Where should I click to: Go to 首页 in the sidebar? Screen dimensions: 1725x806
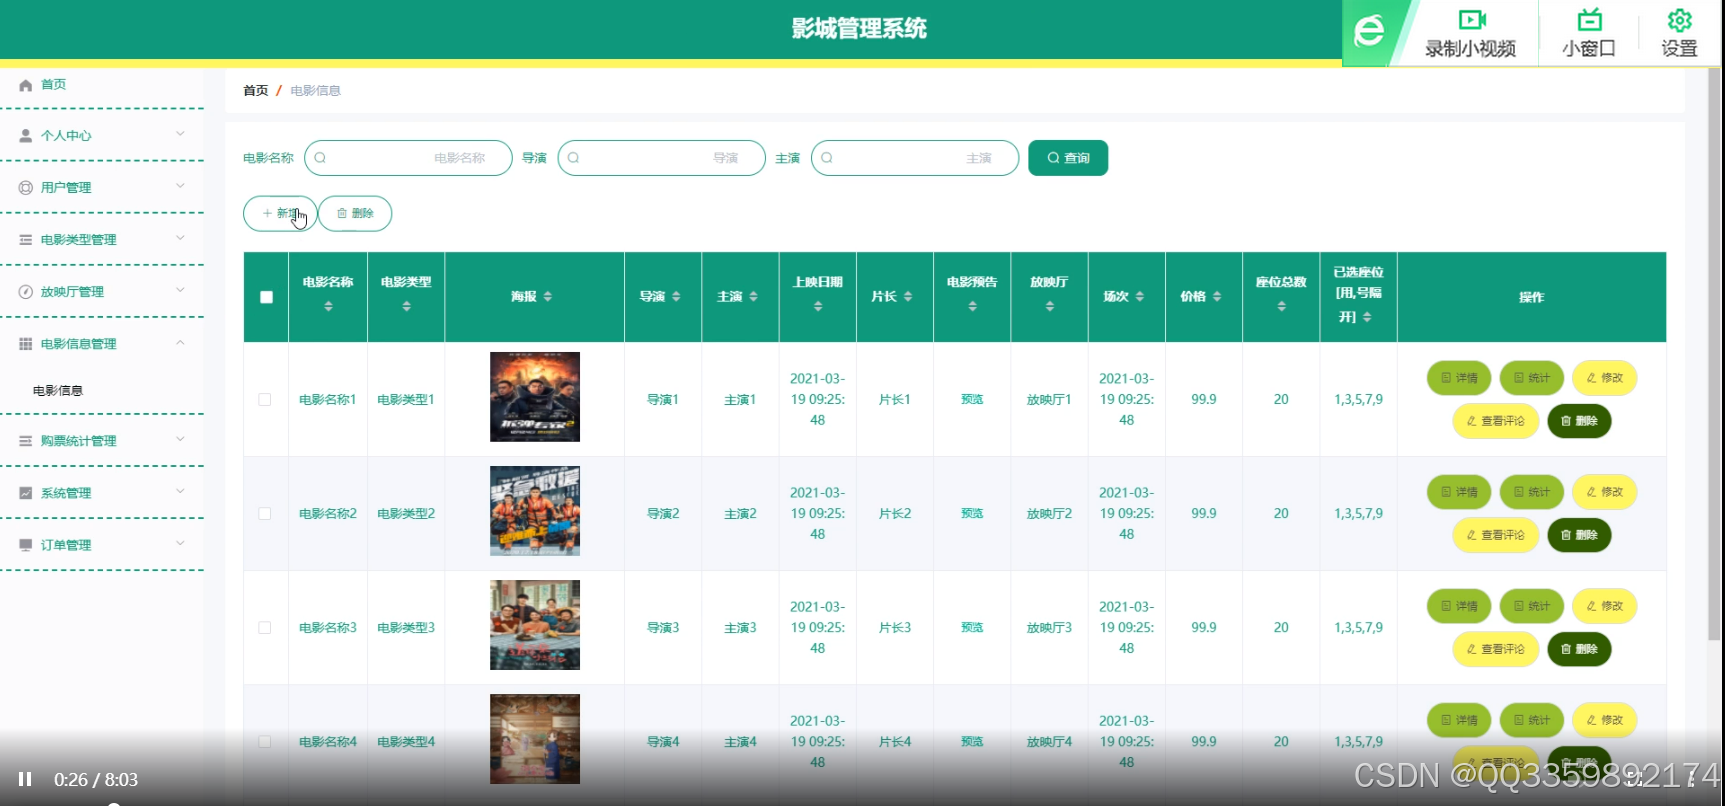point(54,85)
